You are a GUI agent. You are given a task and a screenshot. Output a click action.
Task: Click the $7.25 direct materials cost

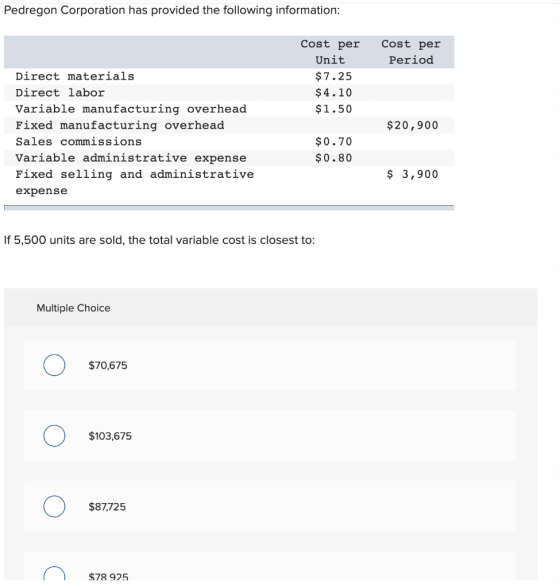(334, 76)
